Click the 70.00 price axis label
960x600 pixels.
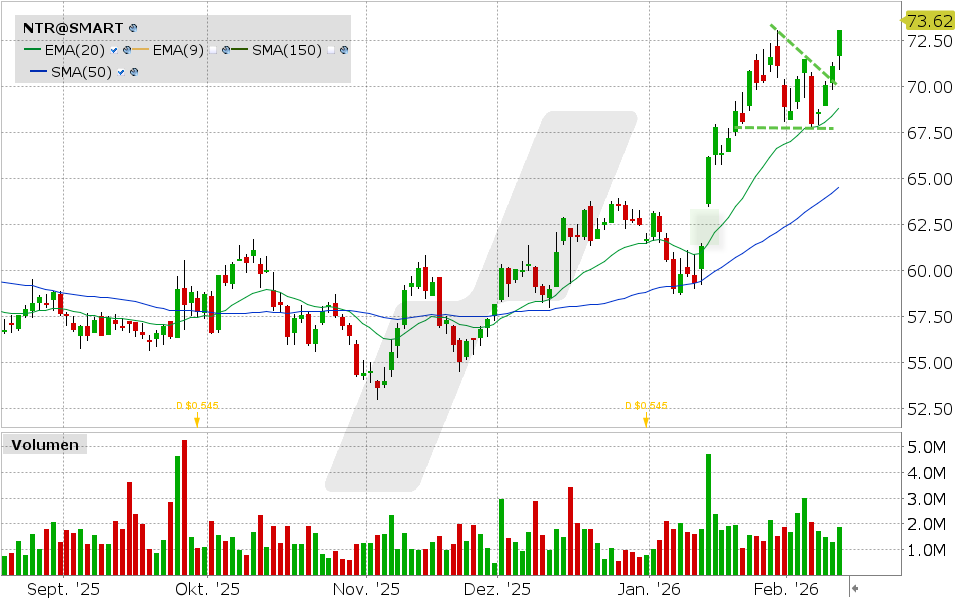tap(928, 85)
